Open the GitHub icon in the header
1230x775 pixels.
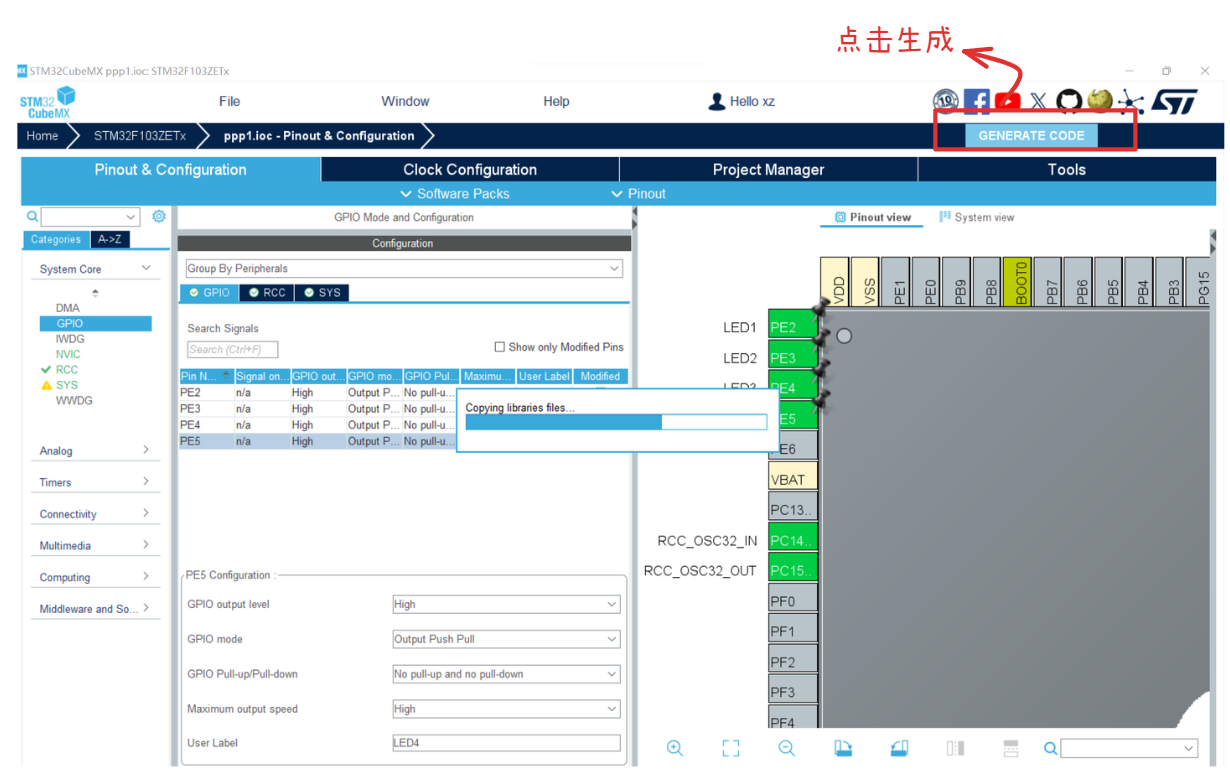[1069, 101]
